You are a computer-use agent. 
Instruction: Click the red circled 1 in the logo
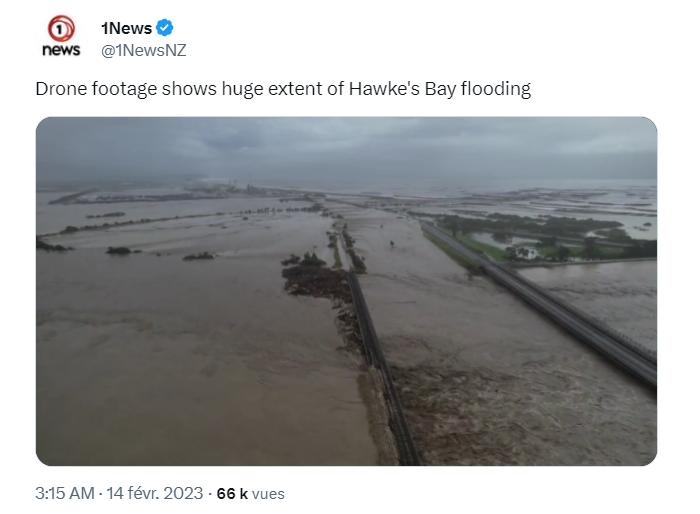(x=61, y=29)
